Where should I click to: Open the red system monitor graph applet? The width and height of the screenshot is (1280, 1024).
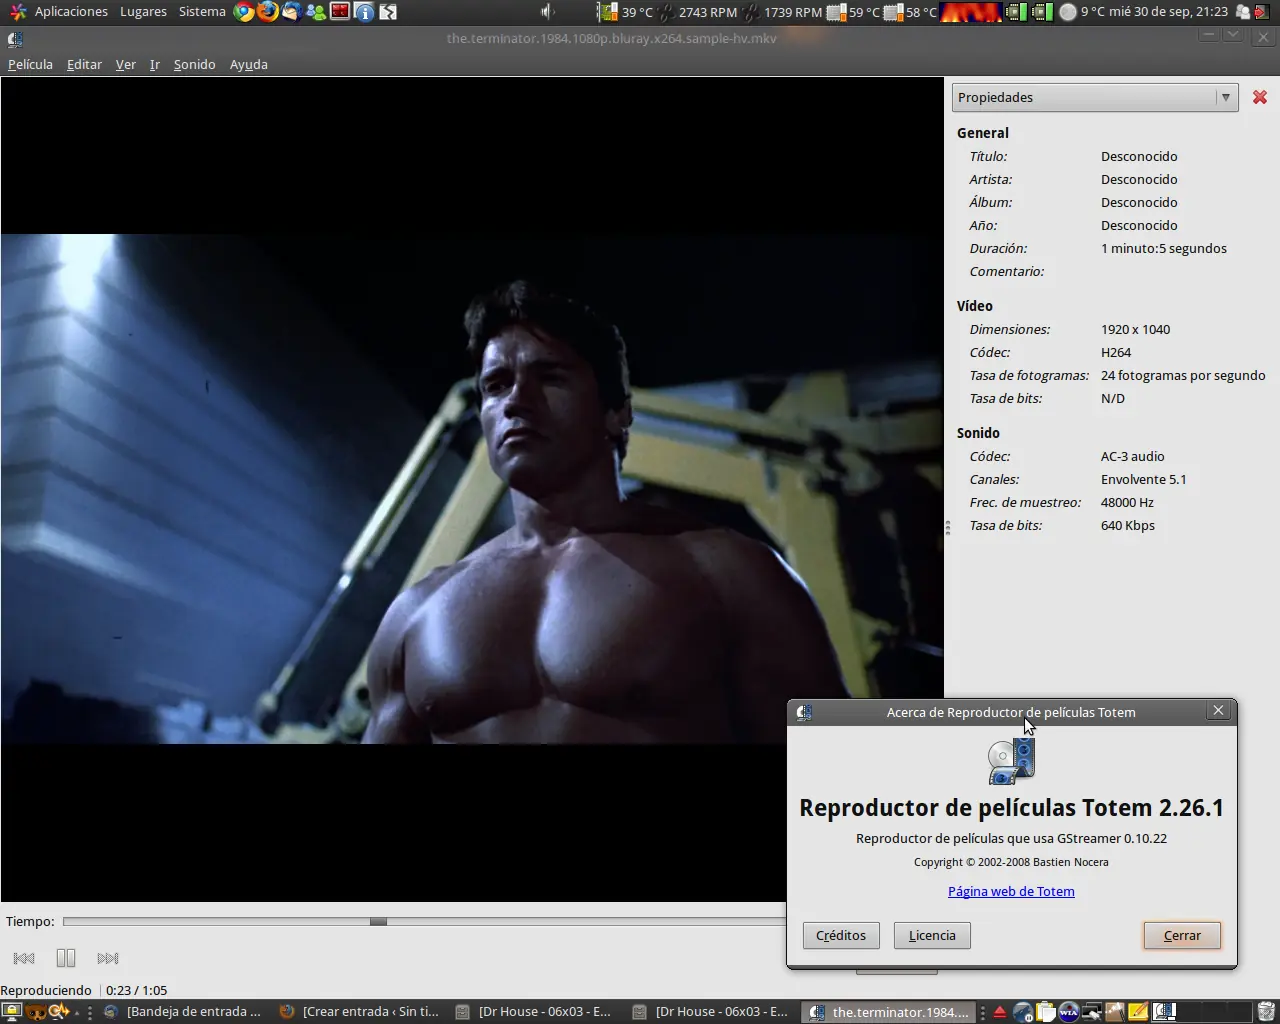pos(970,12)
